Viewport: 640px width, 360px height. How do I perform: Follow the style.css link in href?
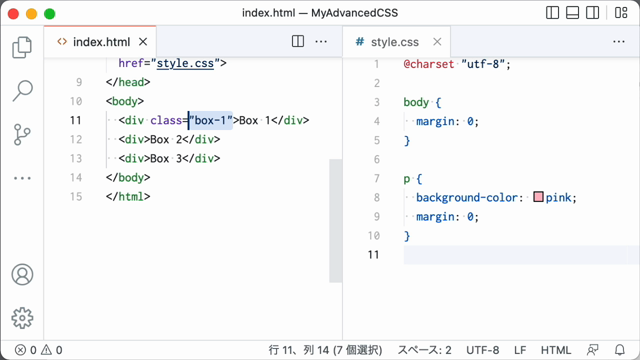pos(185,63)
